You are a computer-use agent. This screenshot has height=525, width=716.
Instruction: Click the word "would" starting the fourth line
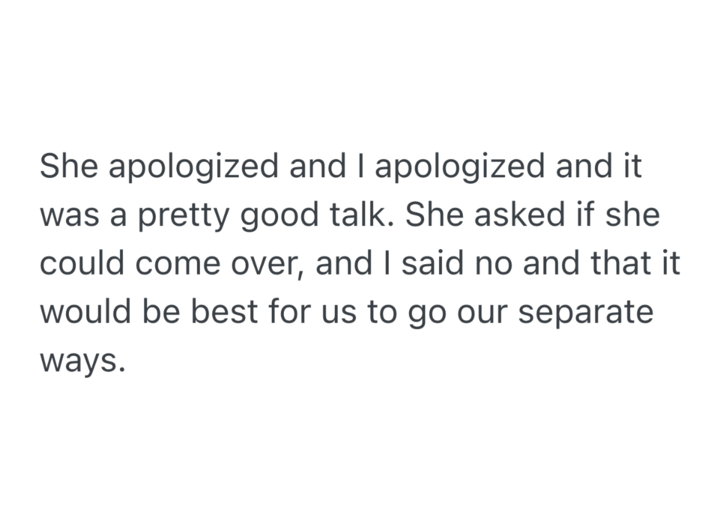[86, 311]
